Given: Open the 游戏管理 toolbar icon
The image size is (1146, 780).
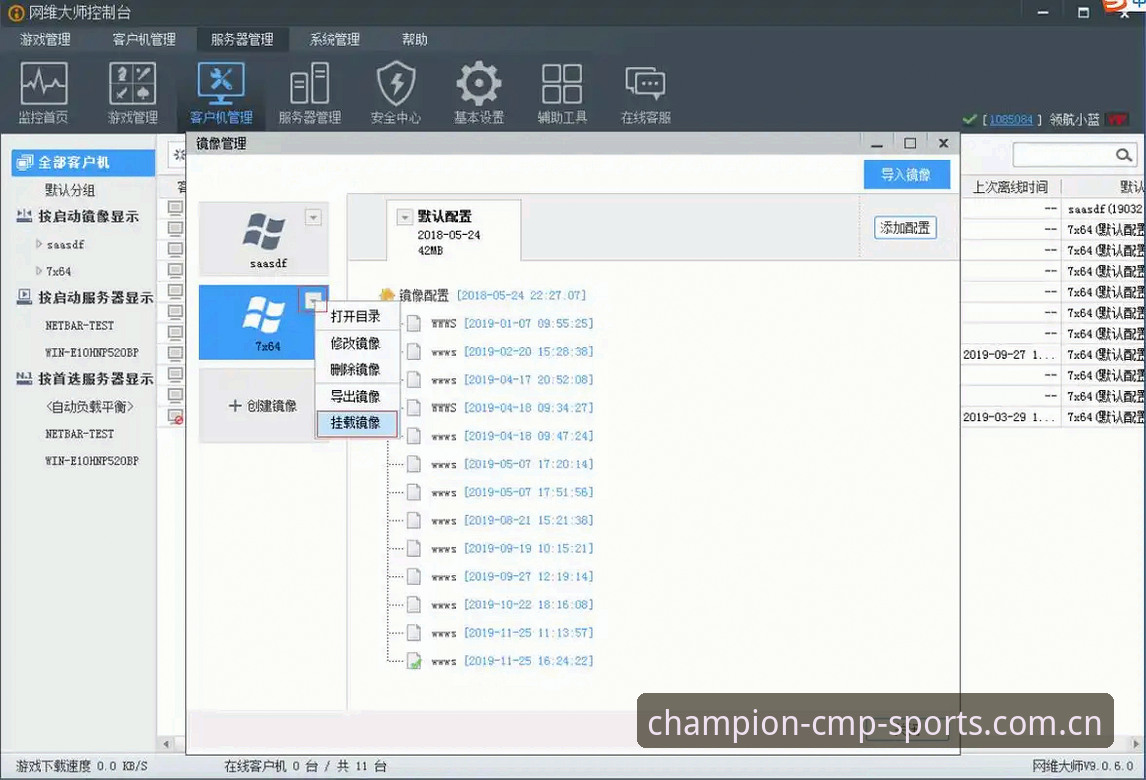Looking at the screenshot, I should [x=132, y=93].
